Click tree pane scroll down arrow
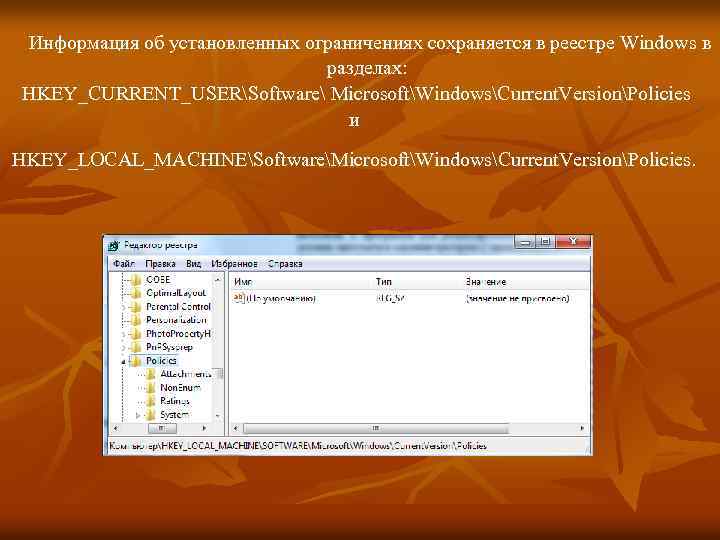Screen dimensions: 720x540 (x=218, y=416)
